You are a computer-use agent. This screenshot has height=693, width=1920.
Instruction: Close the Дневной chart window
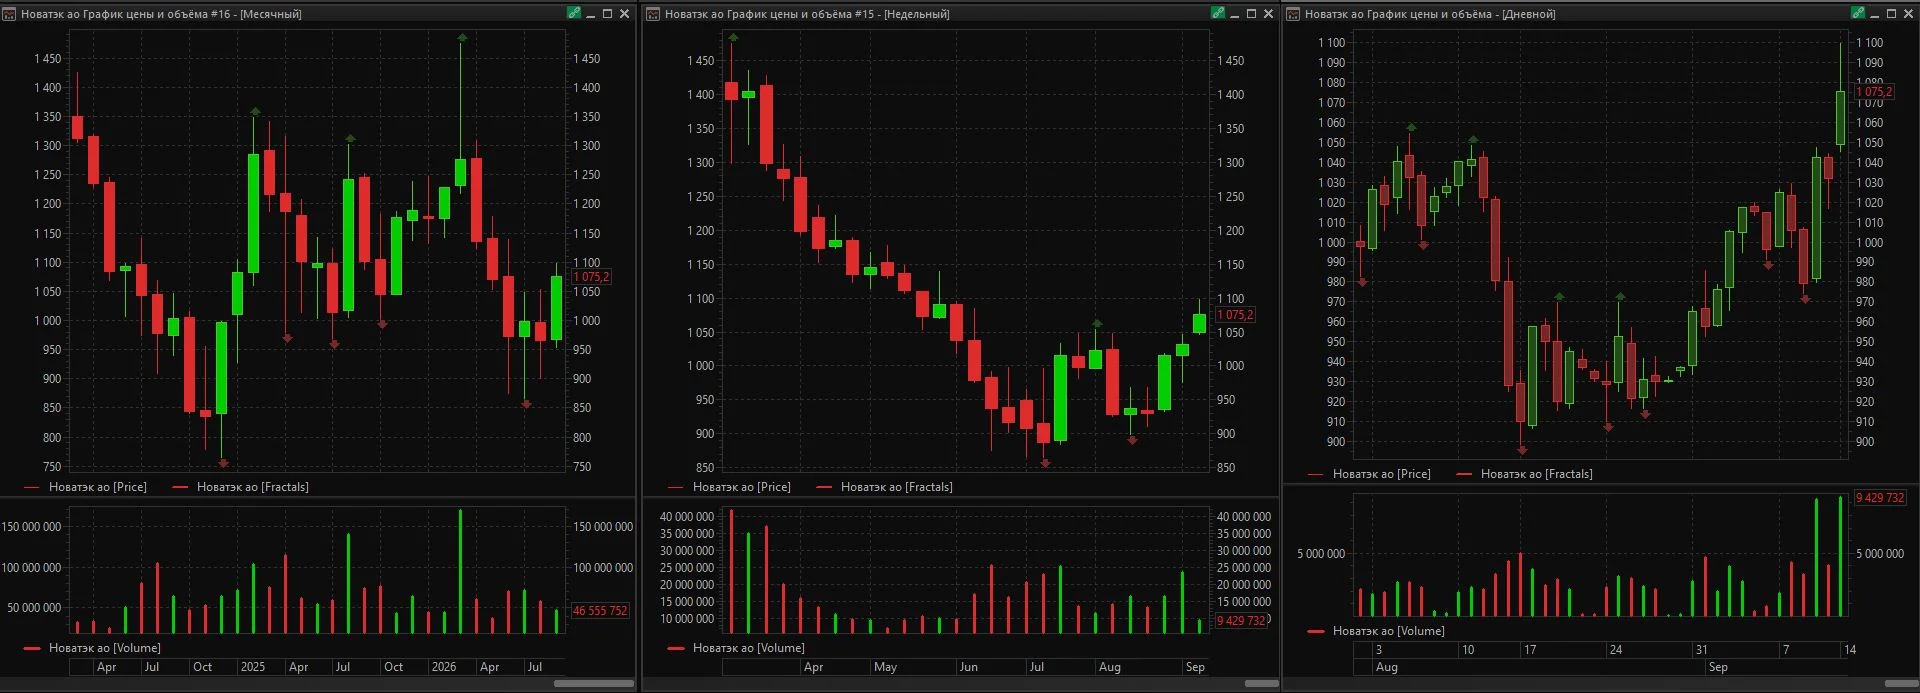(1908, 14)
